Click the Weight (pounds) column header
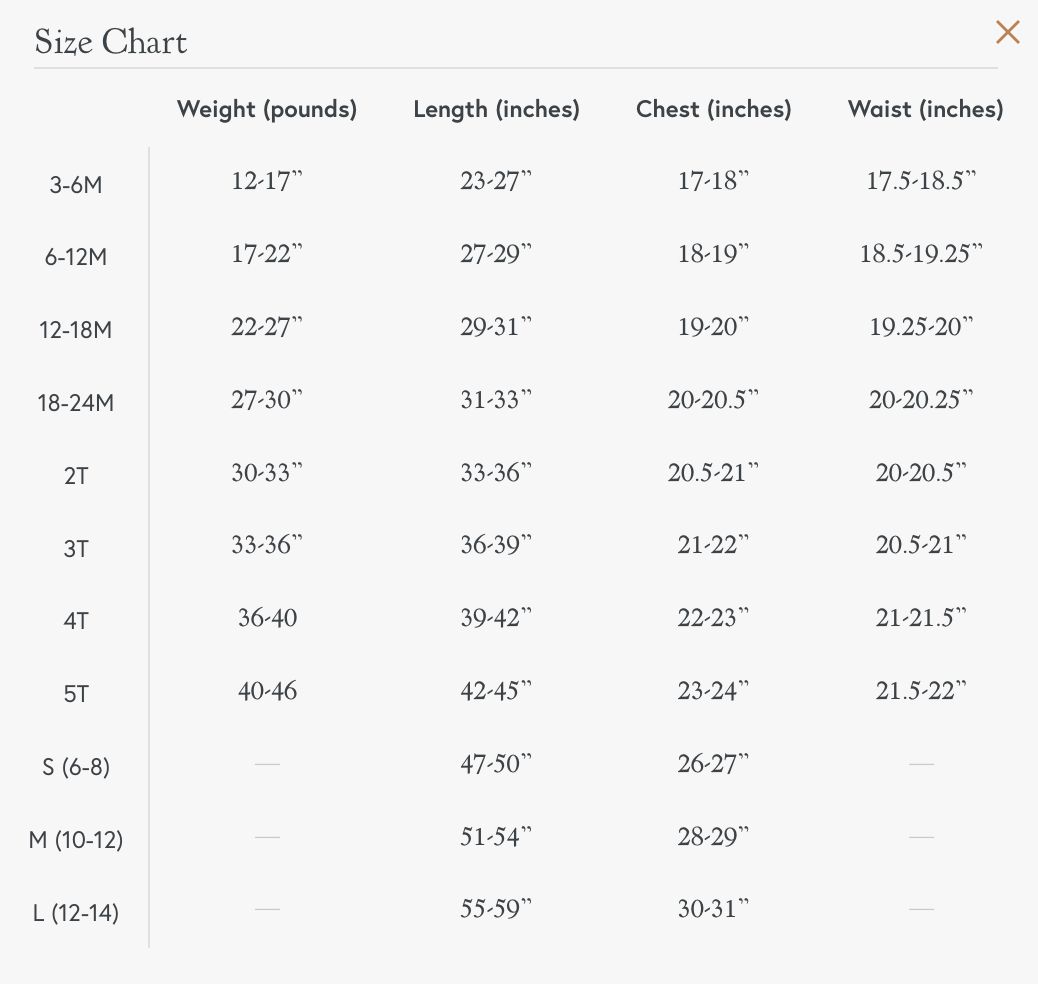1038x984 pixels. (x=267, y=109)
